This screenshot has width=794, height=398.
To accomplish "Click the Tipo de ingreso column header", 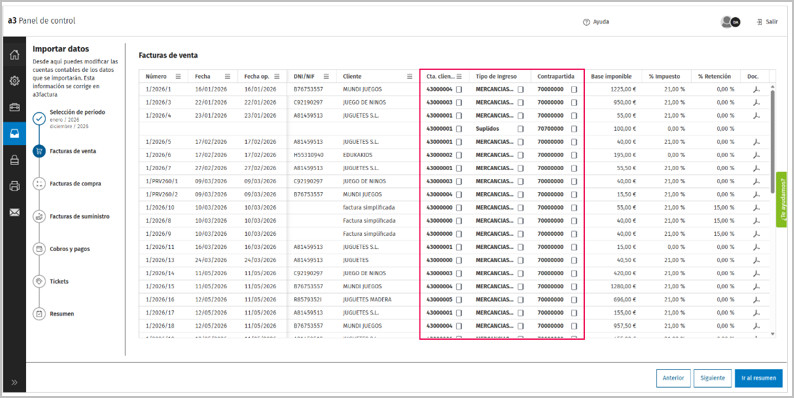I will pos(496,76).
